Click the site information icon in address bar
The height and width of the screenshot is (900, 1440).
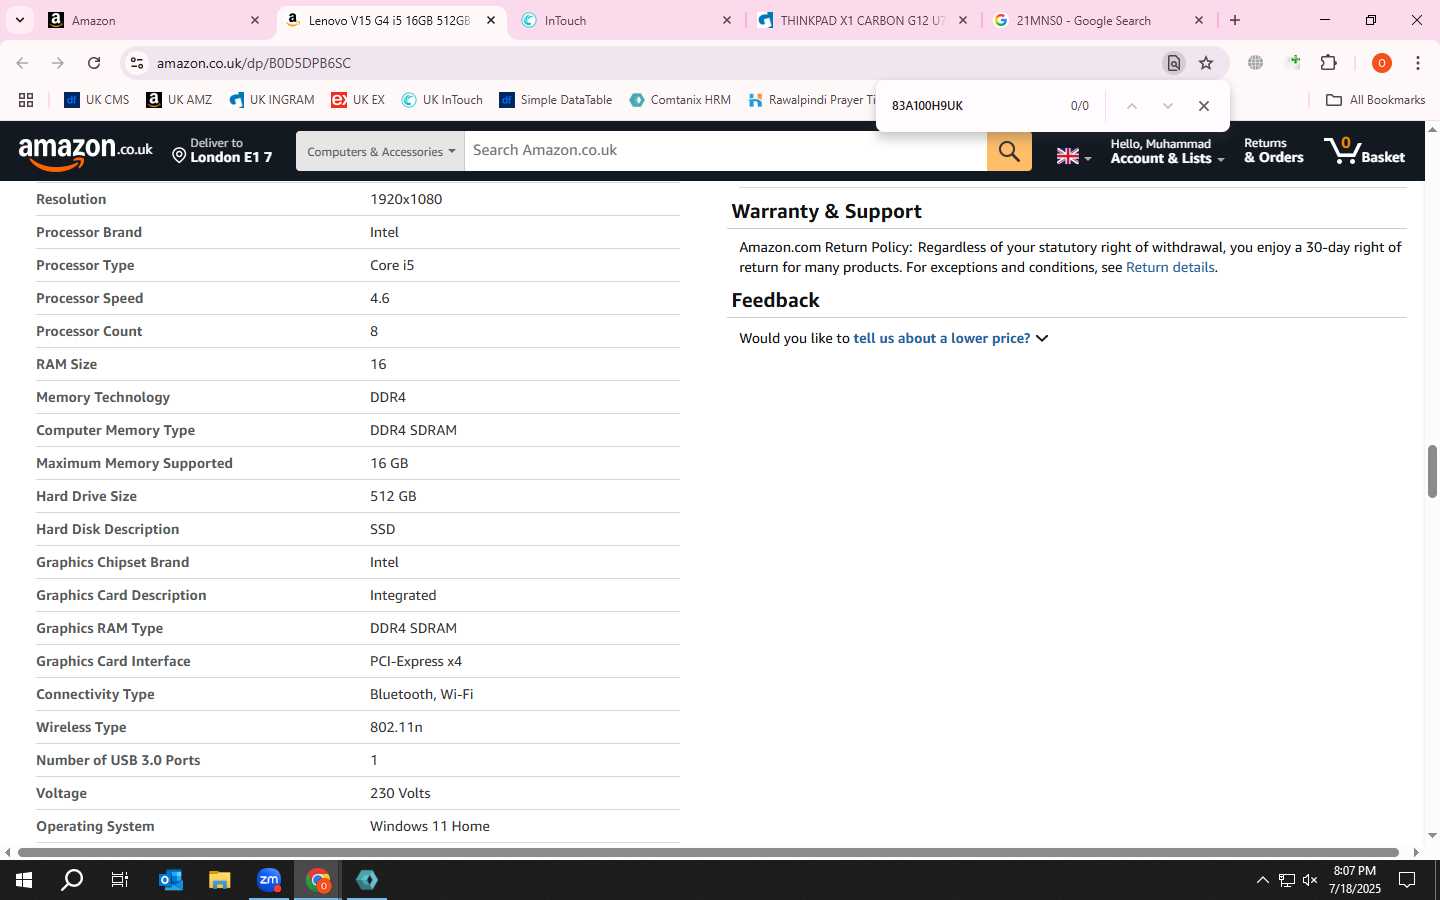(x=137, y=63)
